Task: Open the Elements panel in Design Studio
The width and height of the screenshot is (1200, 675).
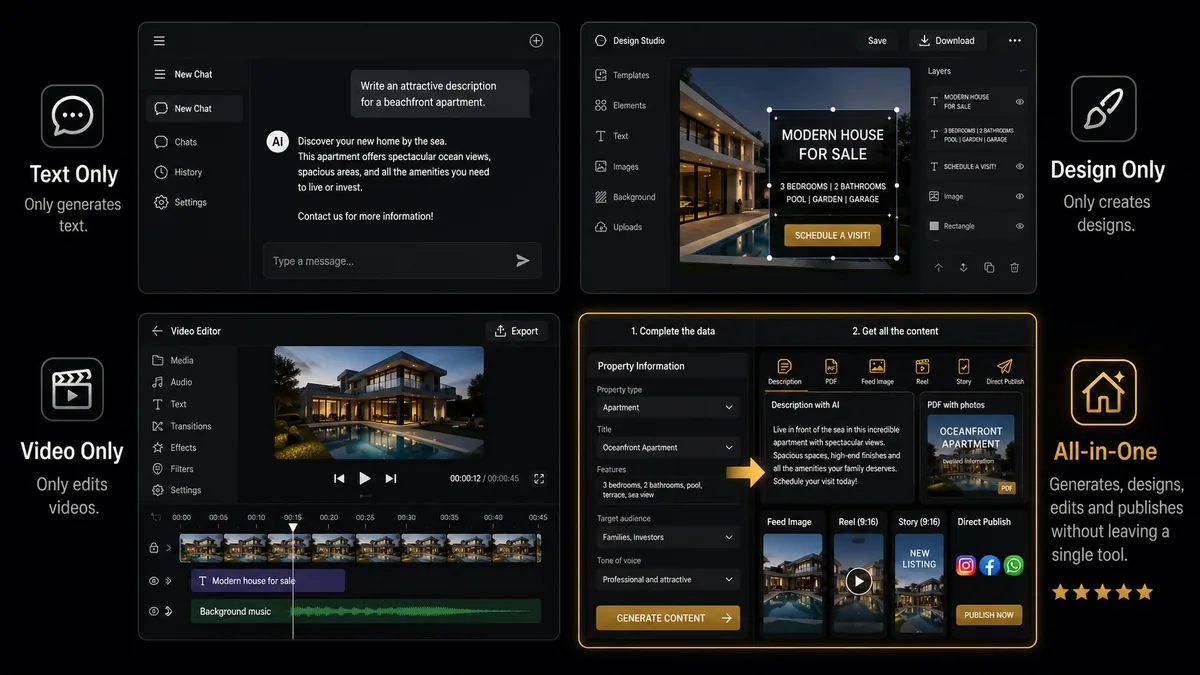Action: tap(620, 105)
